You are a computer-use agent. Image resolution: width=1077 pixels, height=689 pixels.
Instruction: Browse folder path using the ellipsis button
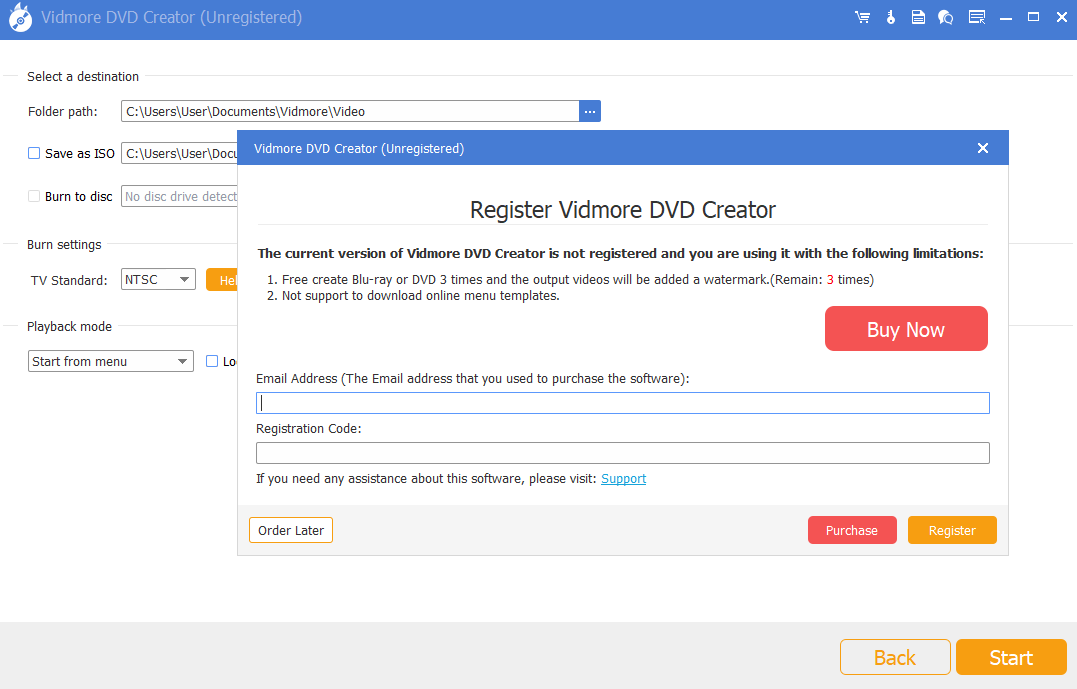(590, 111)
